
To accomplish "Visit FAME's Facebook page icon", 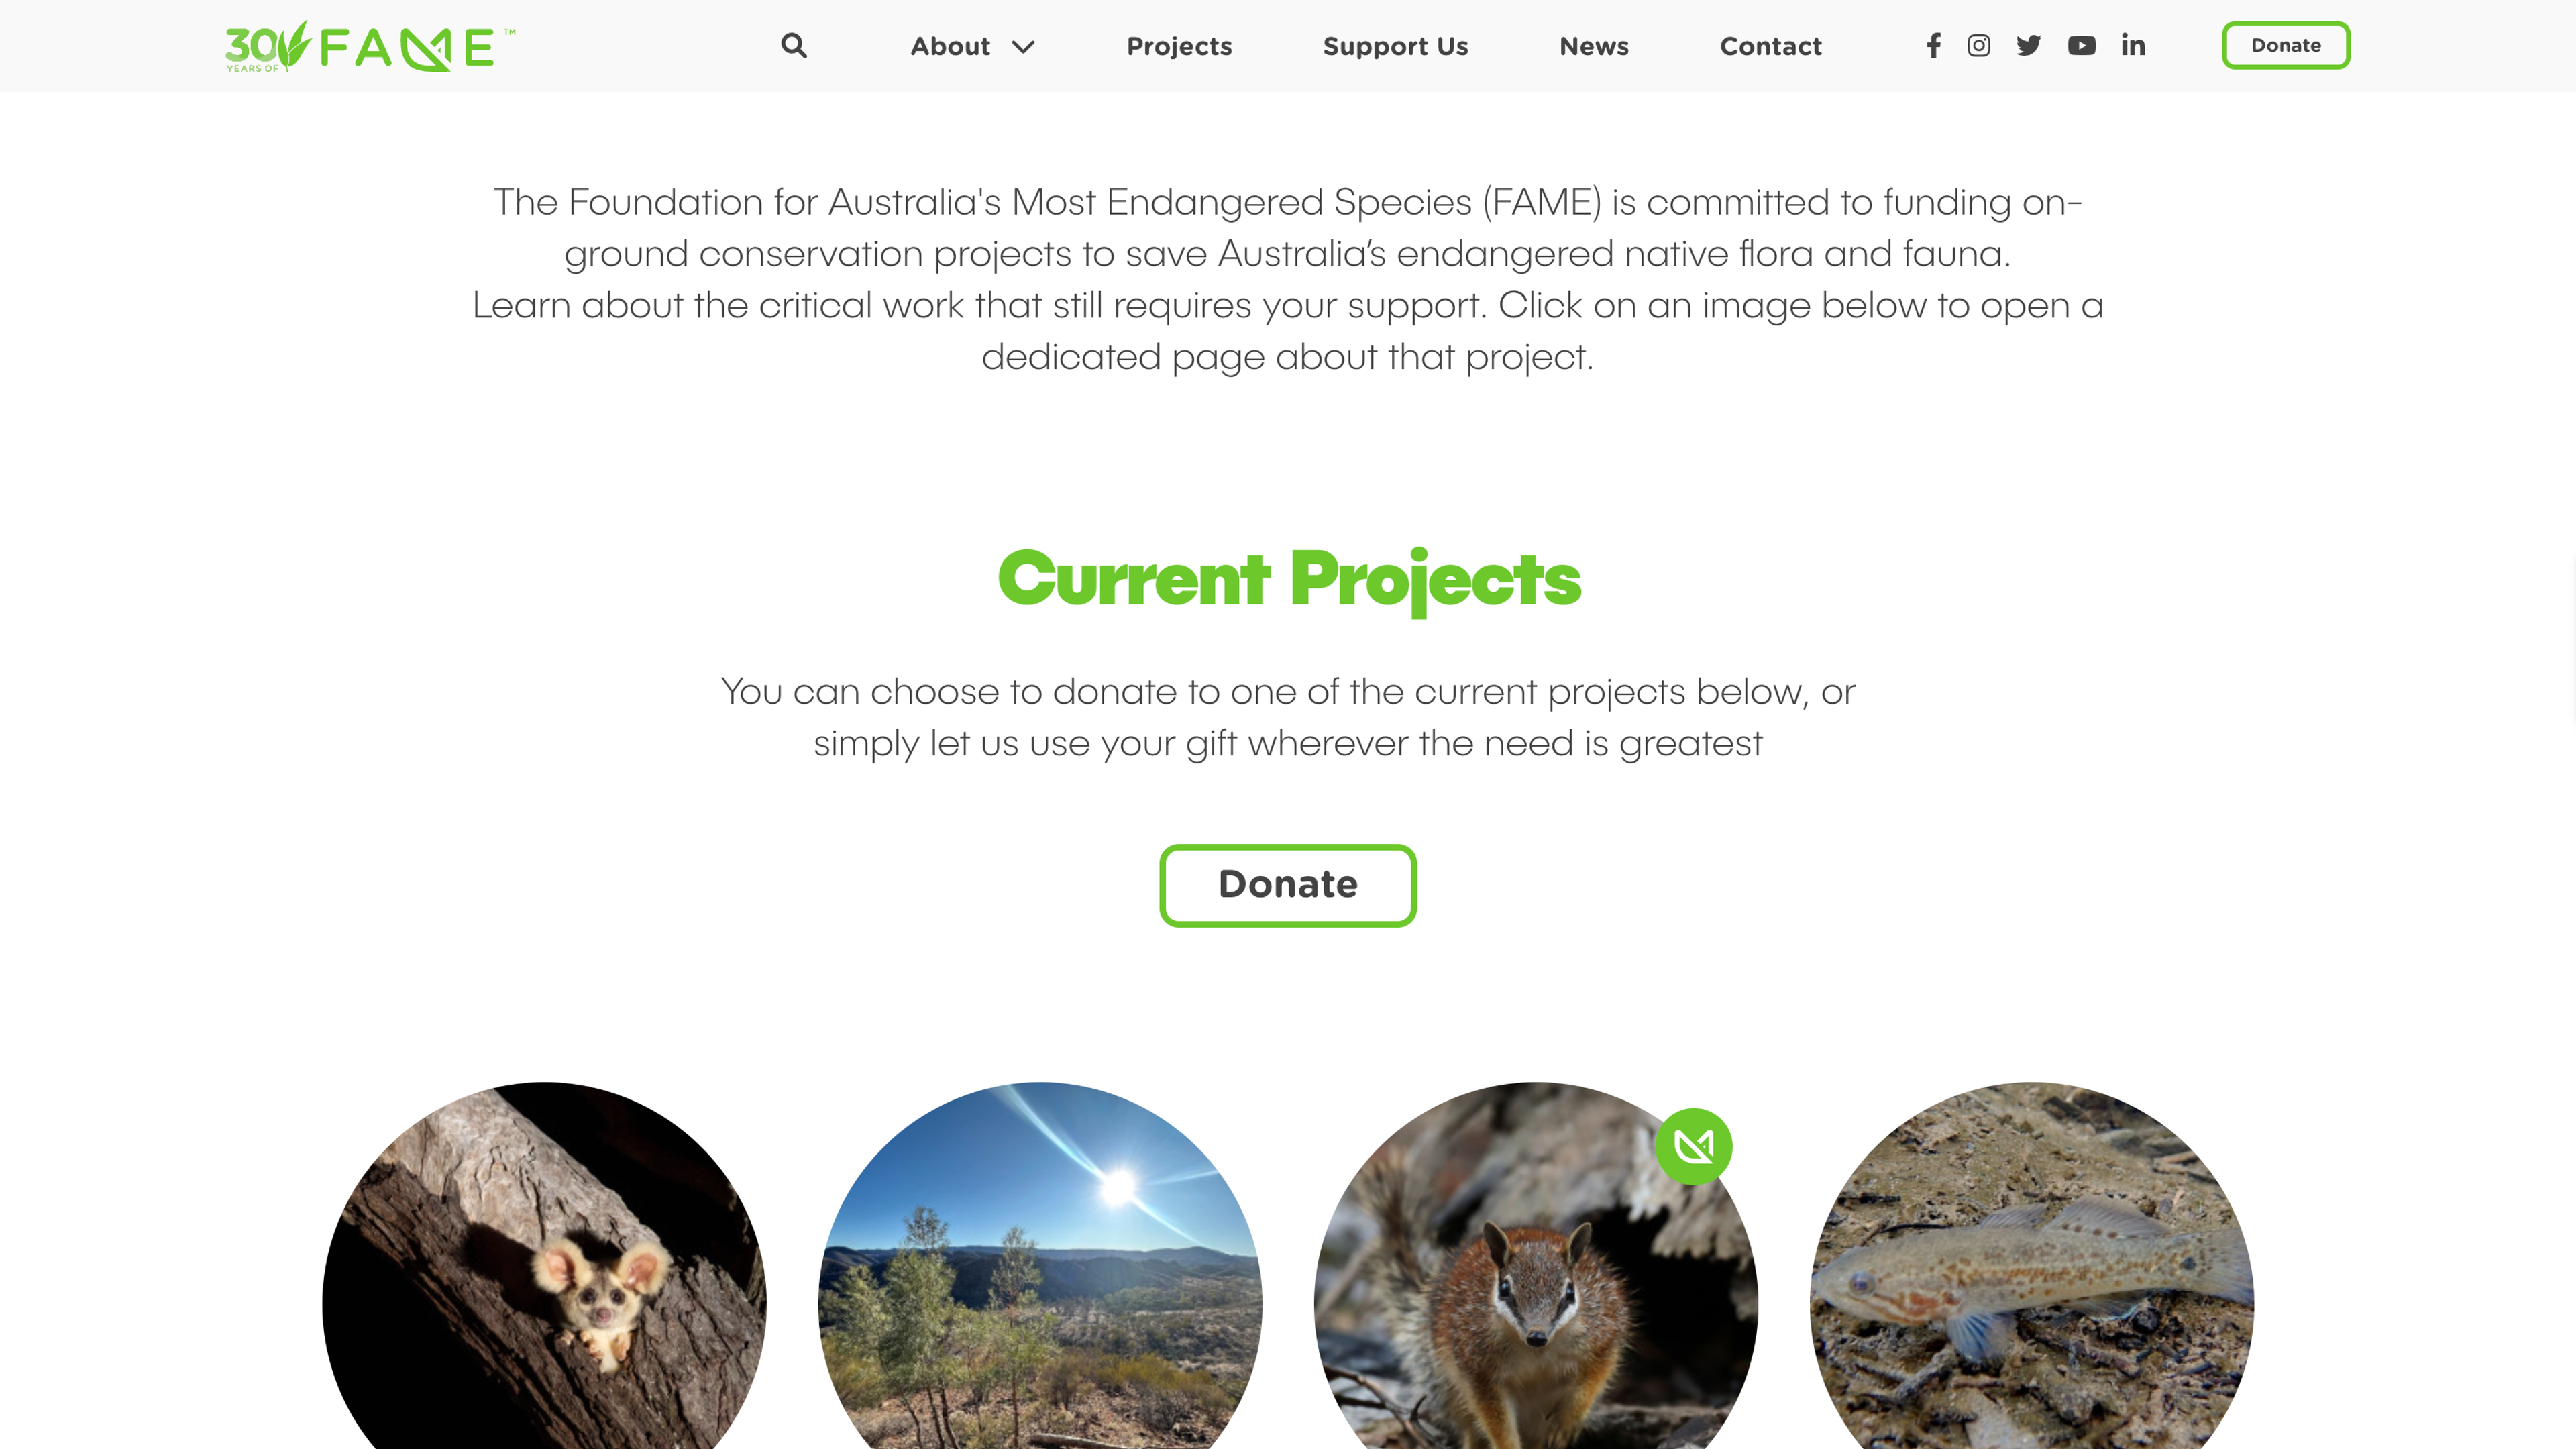I will coord(1933,46).
